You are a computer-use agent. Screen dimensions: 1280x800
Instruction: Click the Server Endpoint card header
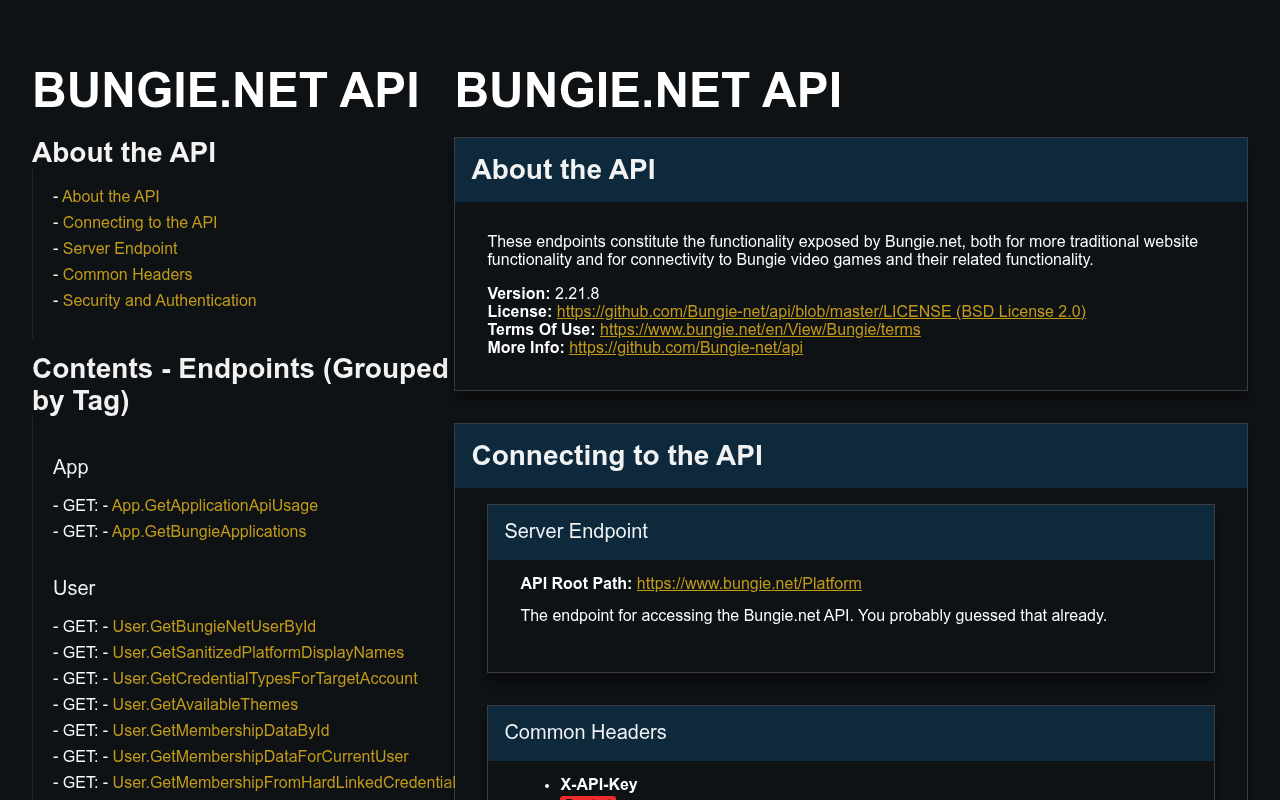point(851,532)
